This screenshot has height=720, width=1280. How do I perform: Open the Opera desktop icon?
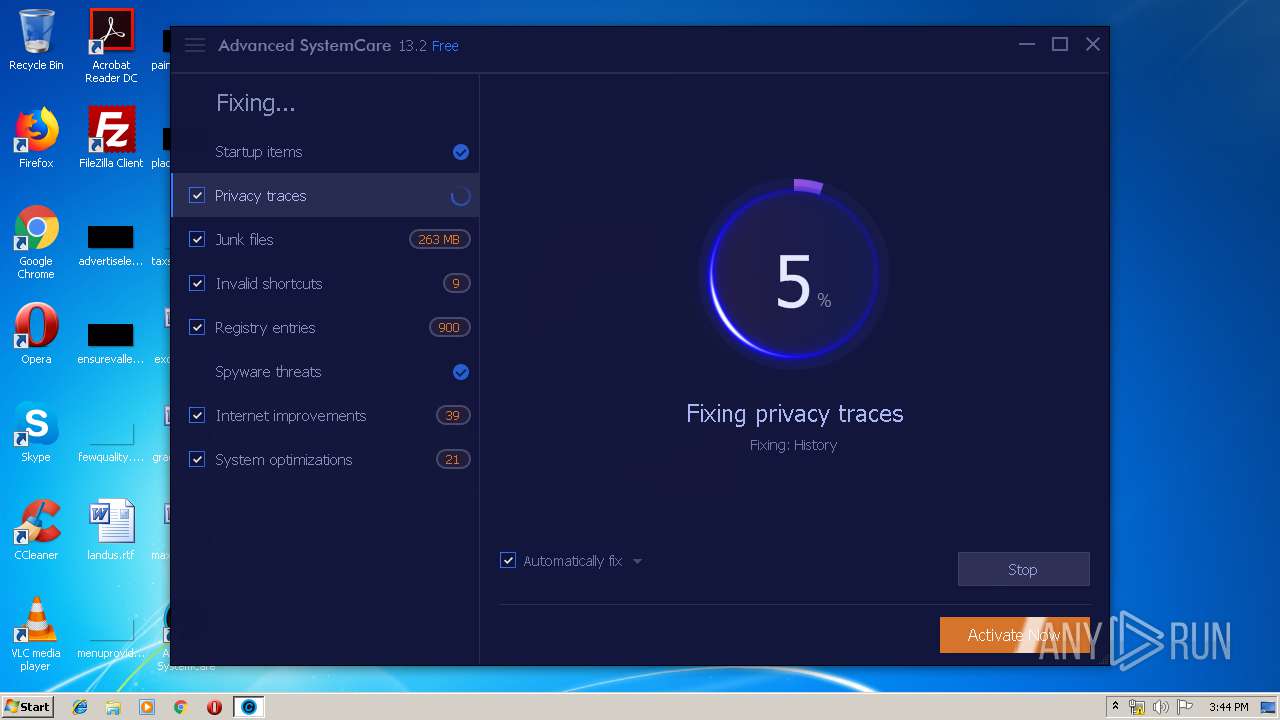tap(36, 335)
